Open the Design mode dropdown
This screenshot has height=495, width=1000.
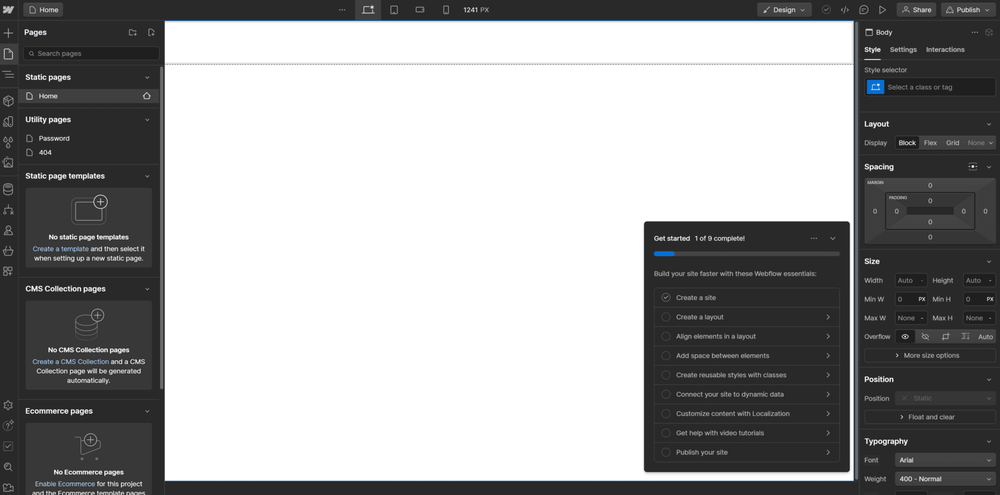[x=784, y=10]
